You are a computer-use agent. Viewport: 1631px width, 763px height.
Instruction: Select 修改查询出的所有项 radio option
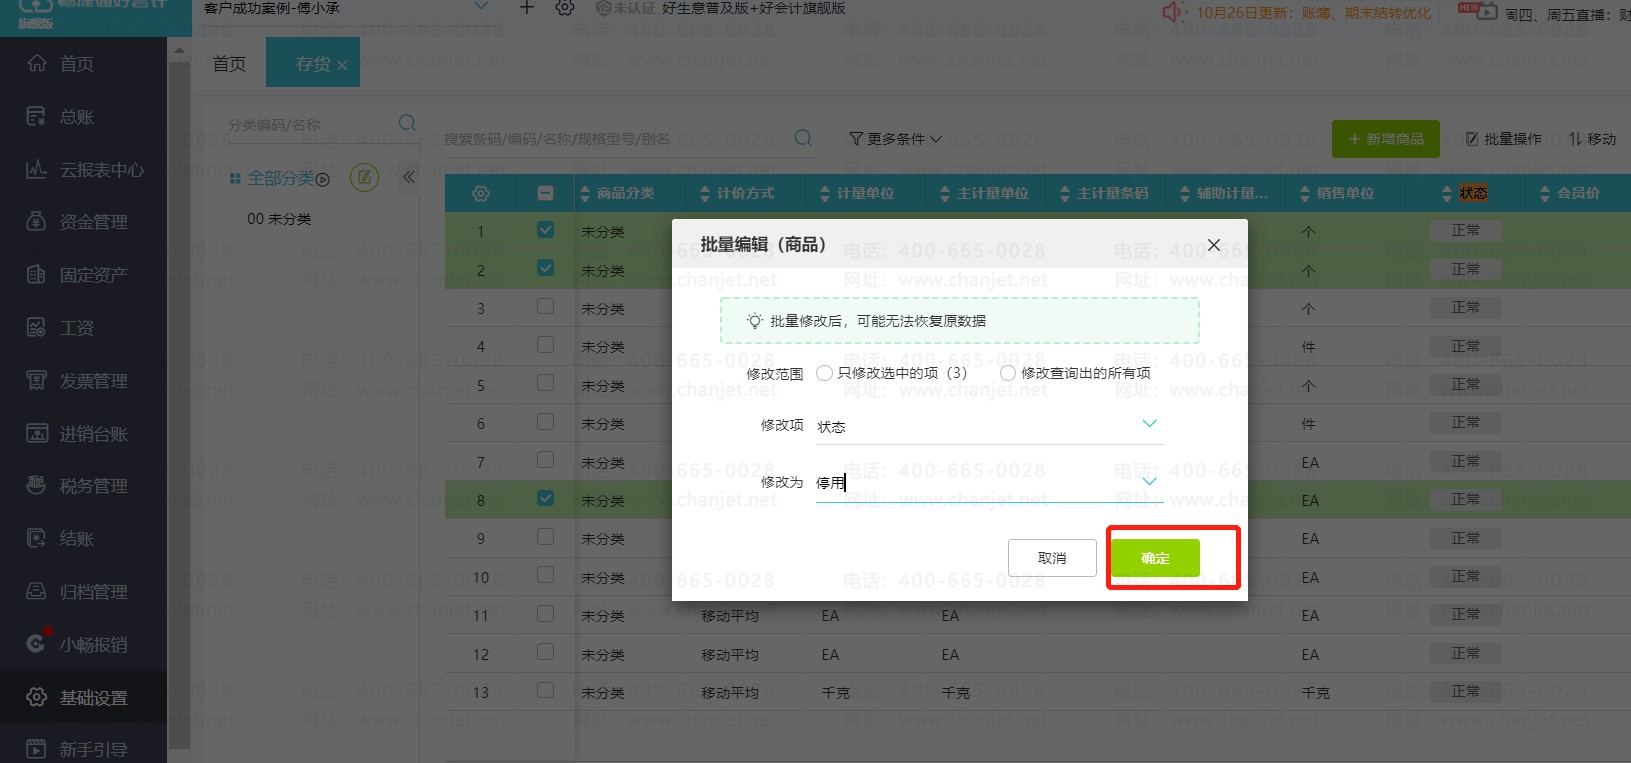click(1008, 373)
